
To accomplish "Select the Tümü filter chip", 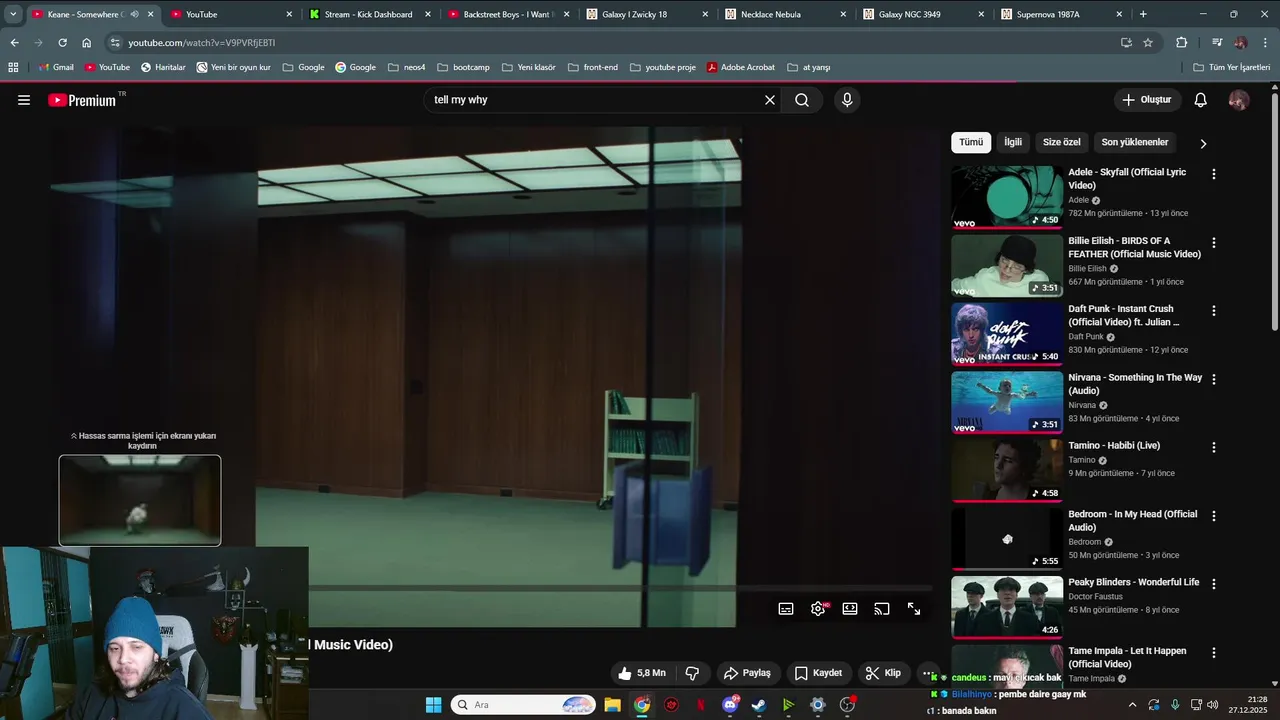I will click(x=971, y=142).
